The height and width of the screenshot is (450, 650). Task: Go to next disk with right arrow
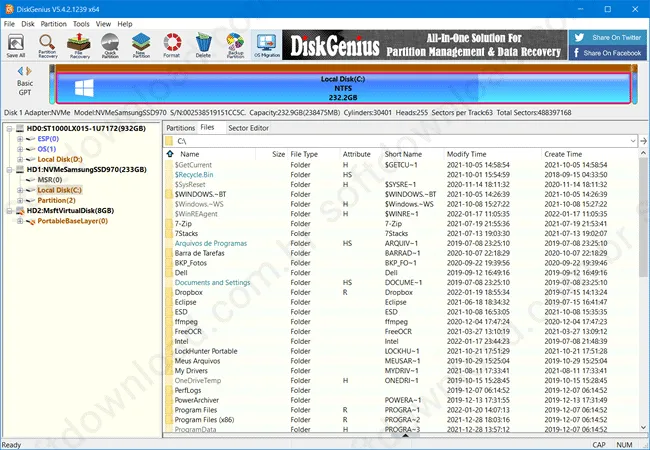(x=29, y=71)
